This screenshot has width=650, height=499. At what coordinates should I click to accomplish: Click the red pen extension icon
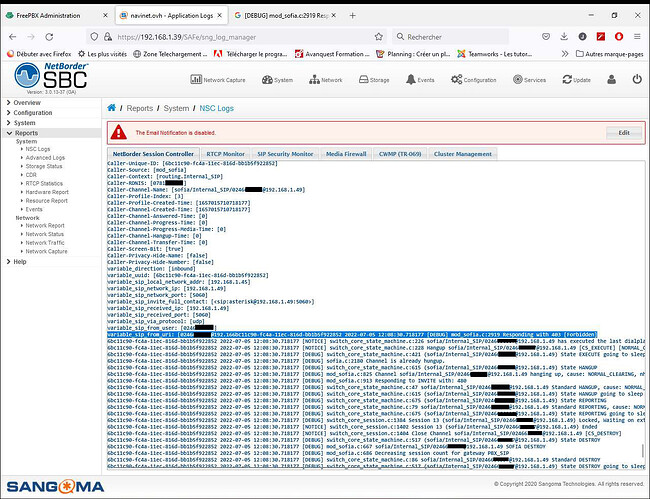601,36
